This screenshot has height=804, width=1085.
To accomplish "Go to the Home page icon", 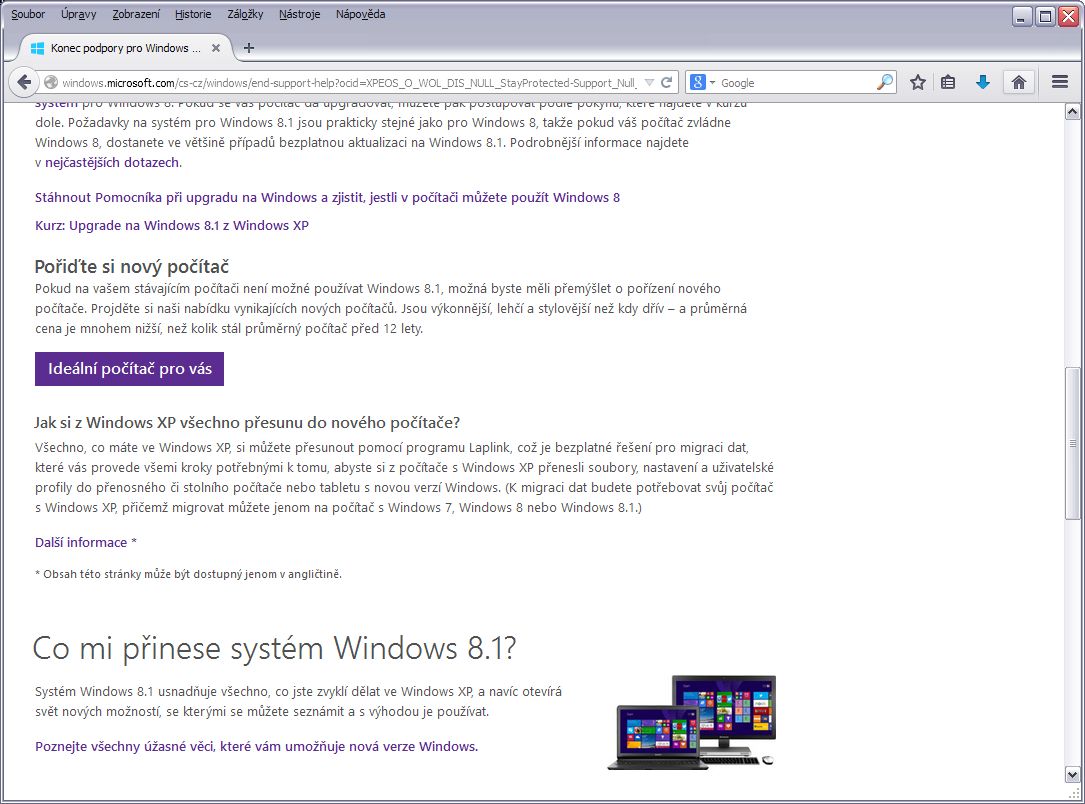I will tap(1019, 82).
